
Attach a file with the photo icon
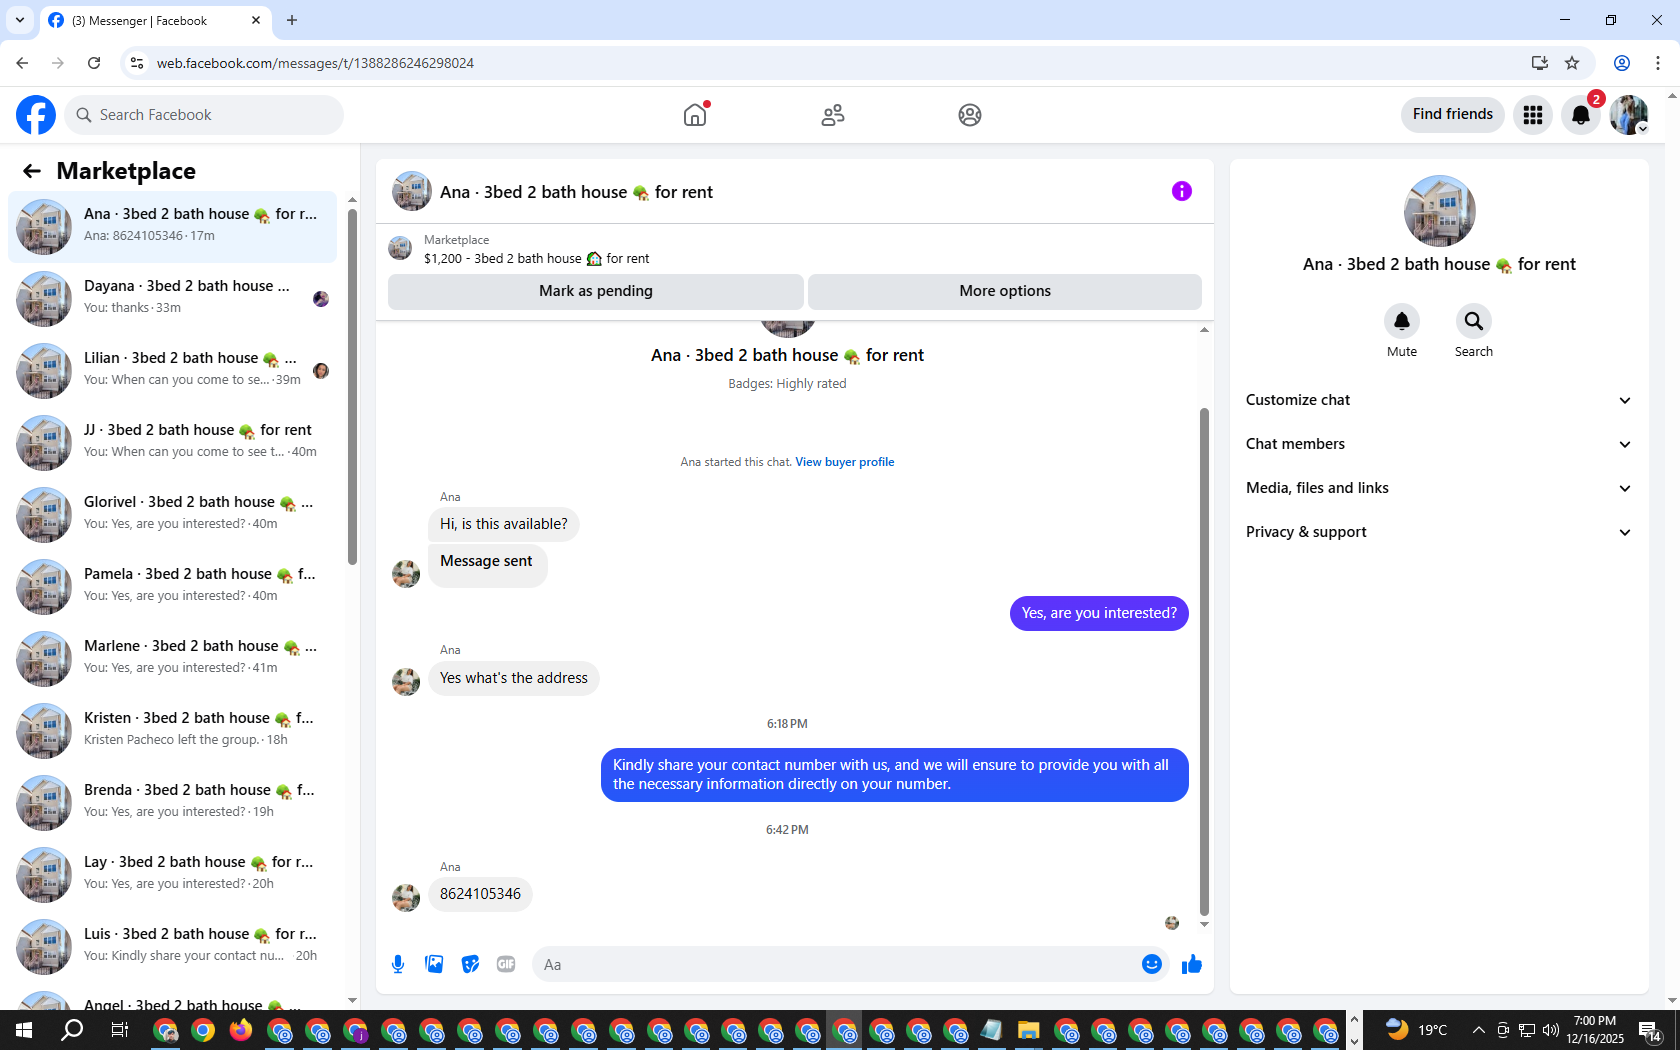tap(434, 964)
